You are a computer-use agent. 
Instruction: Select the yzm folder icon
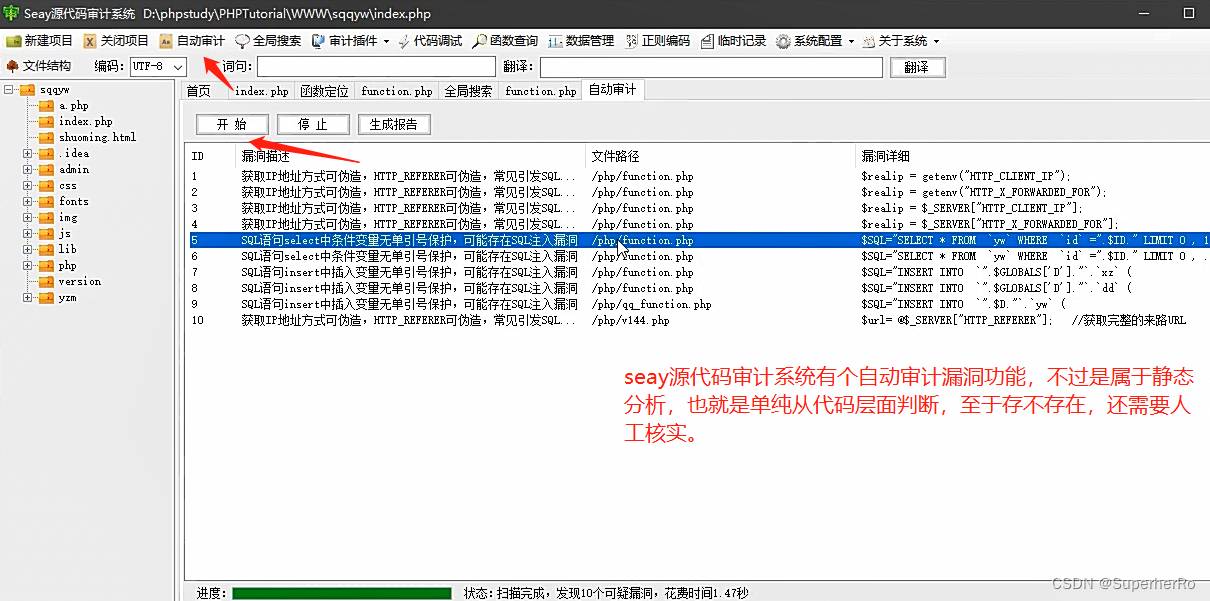click(46, 297)
